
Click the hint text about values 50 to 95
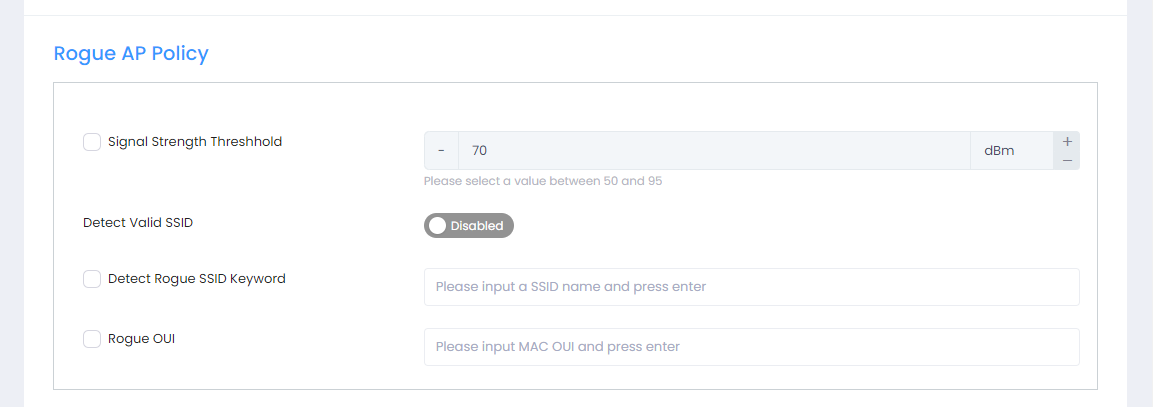pos(543,182)
